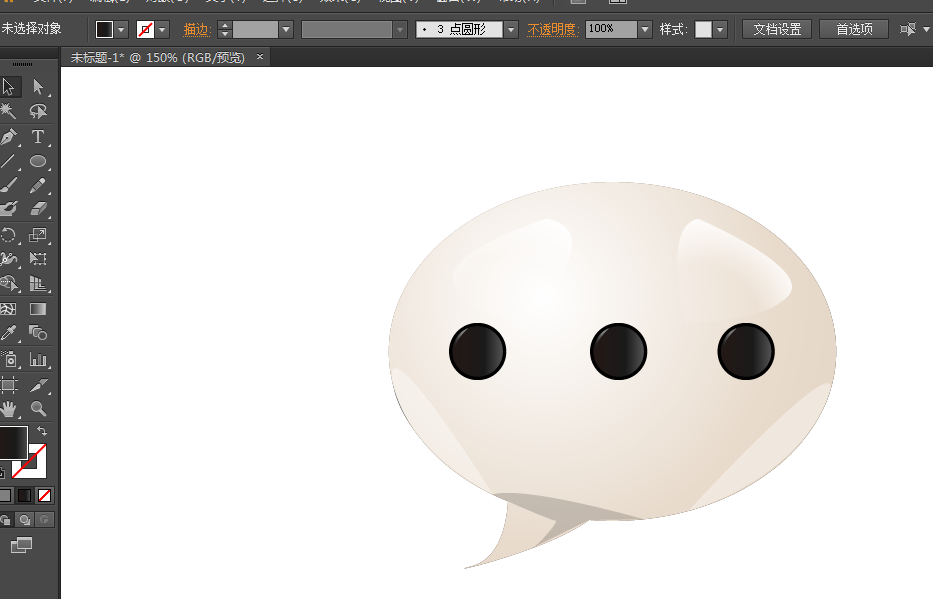Open the 不透明度 opacity panel link

[x=553, y=29]
